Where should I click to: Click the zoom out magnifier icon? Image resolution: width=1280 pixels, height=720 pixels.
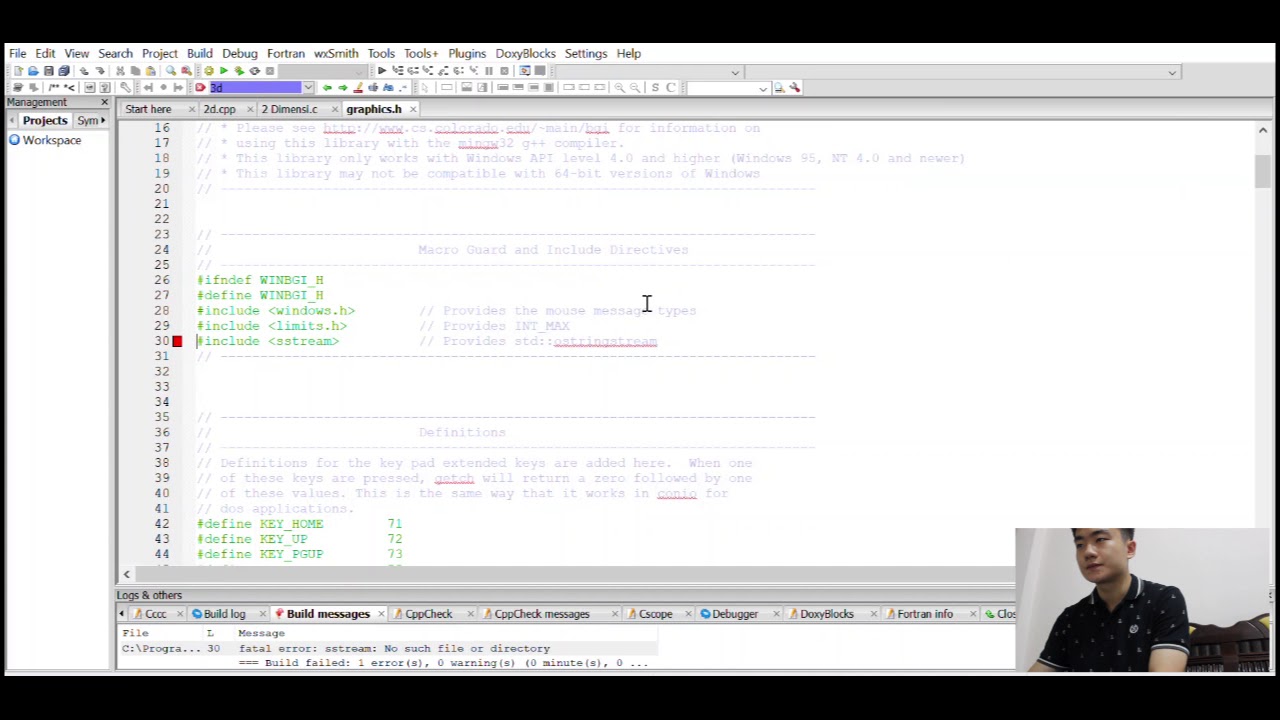pyautogui.click(x=635, y=88)
